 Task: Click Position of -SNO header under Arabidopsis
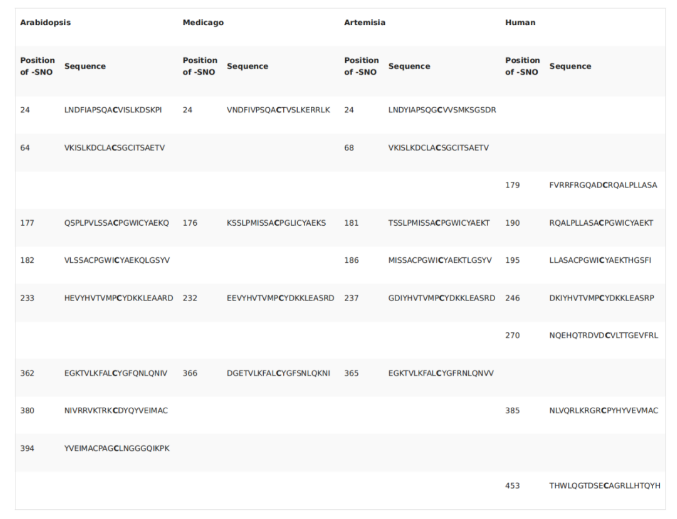[37, 66]
